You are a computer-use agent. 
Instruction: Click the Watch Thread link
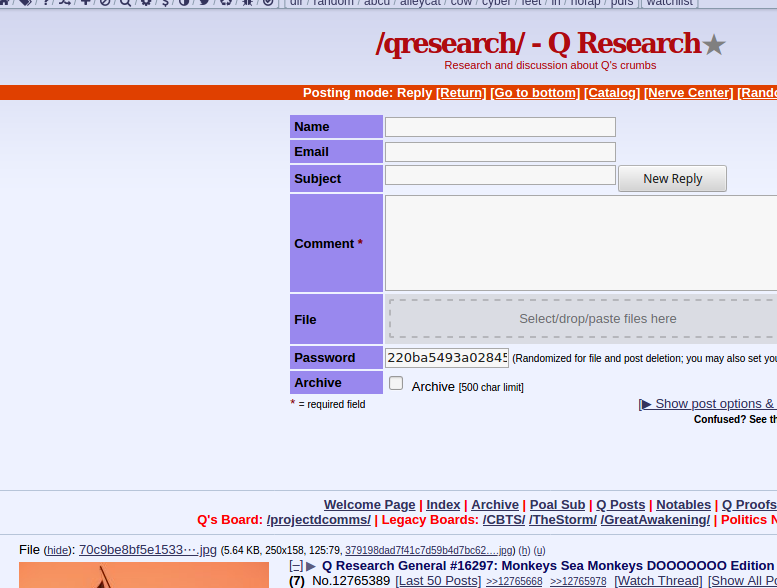pos(658,581)
